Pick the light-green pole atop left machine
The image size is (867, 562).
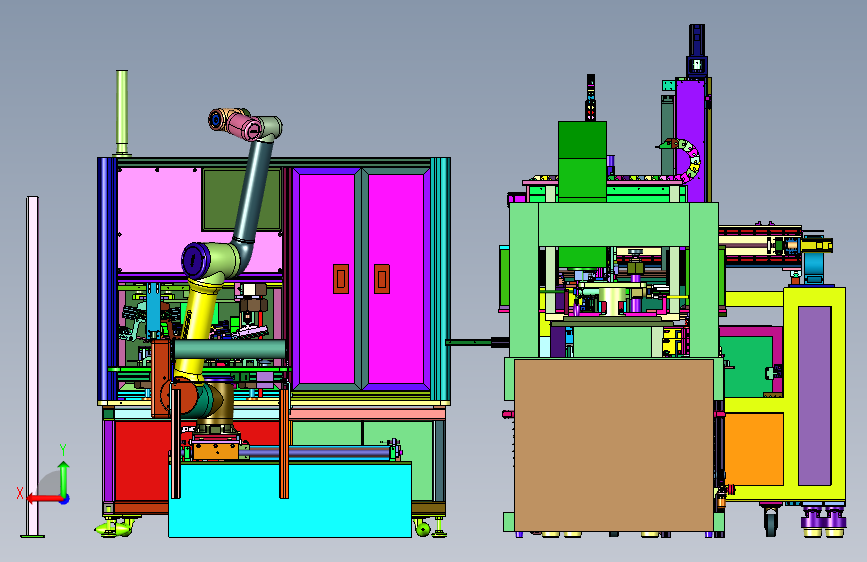tap(122, 112)
